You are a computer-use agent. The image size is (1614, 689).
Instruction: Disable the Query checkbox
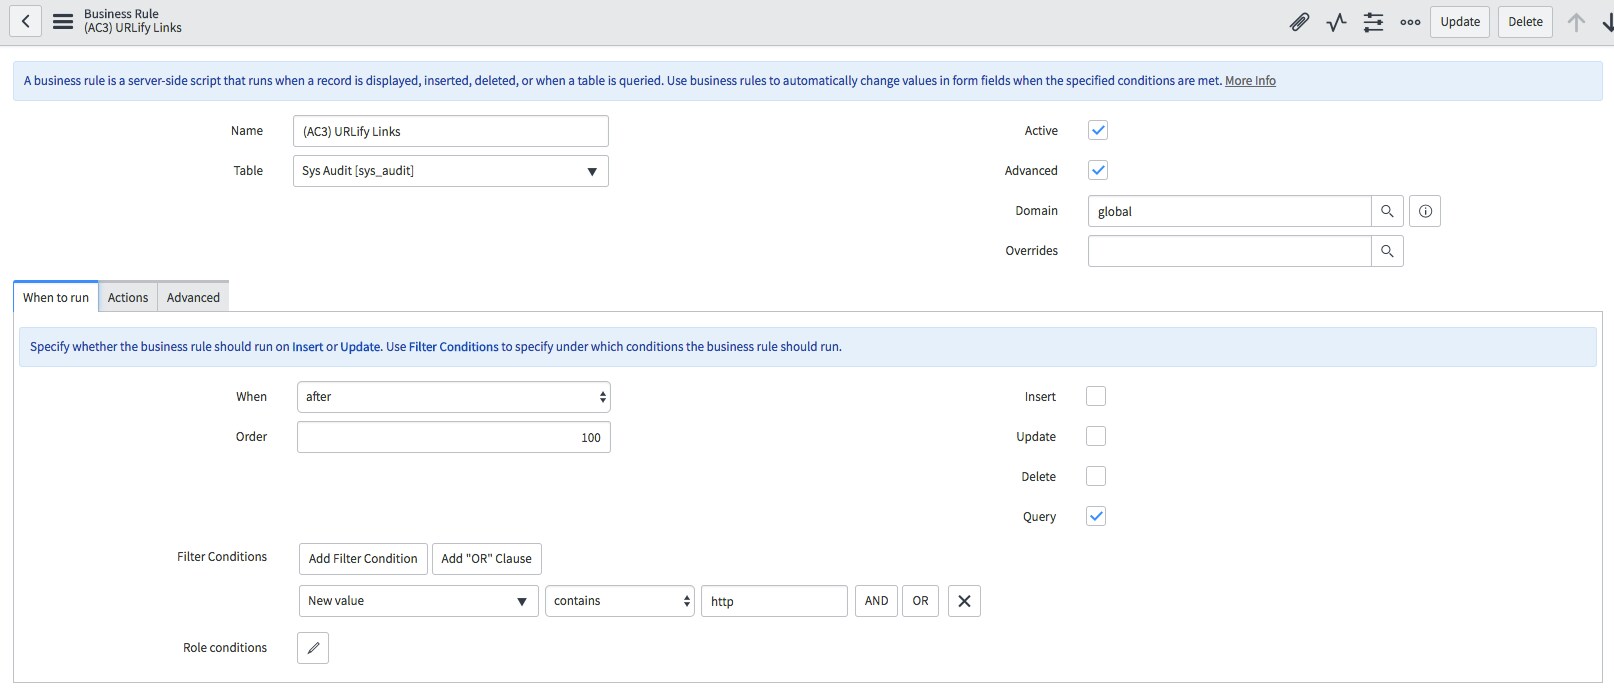point(1096,516)
